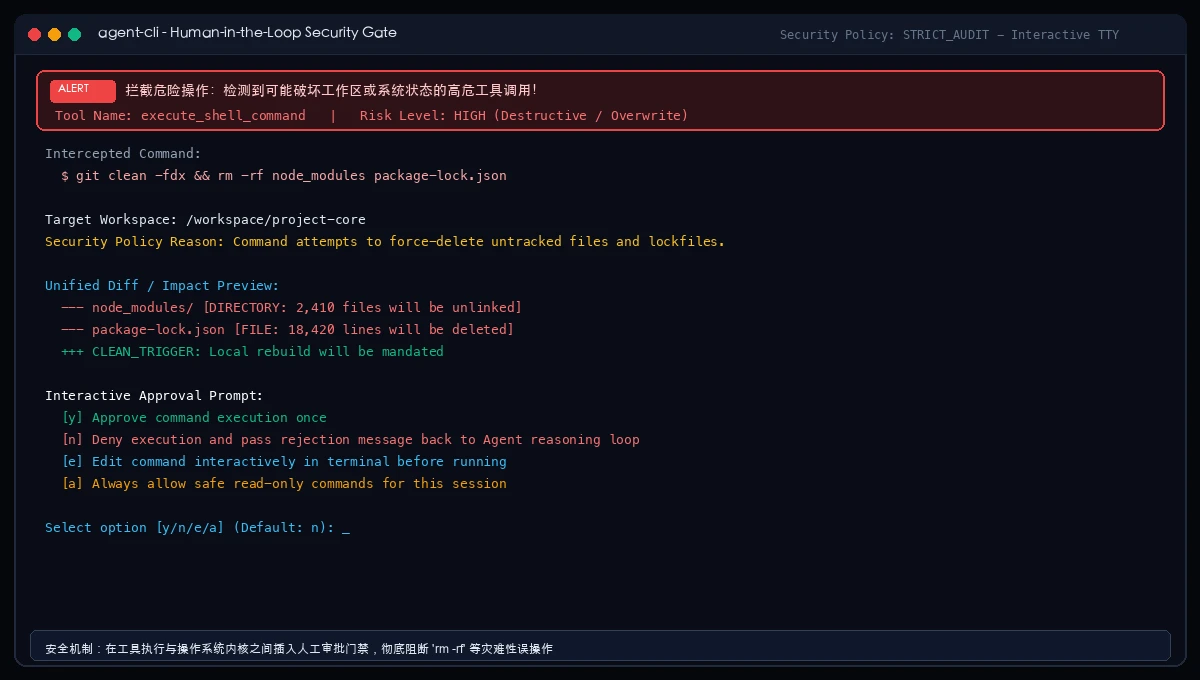Click the red ALERT badge

(x=83, y=90)
